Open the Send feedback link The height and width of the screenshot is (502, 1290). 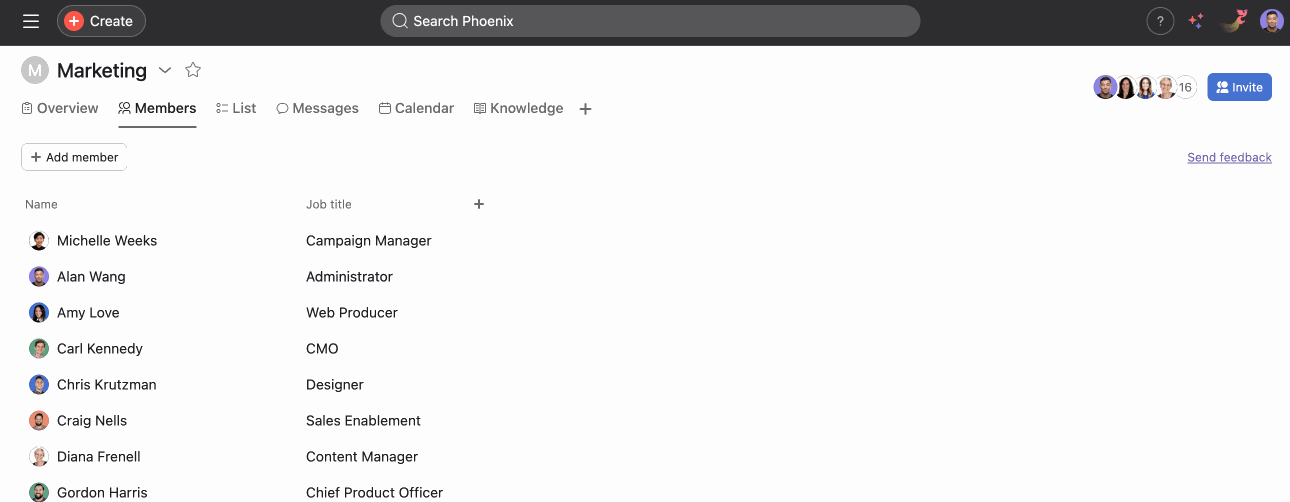coord(1229,157)
